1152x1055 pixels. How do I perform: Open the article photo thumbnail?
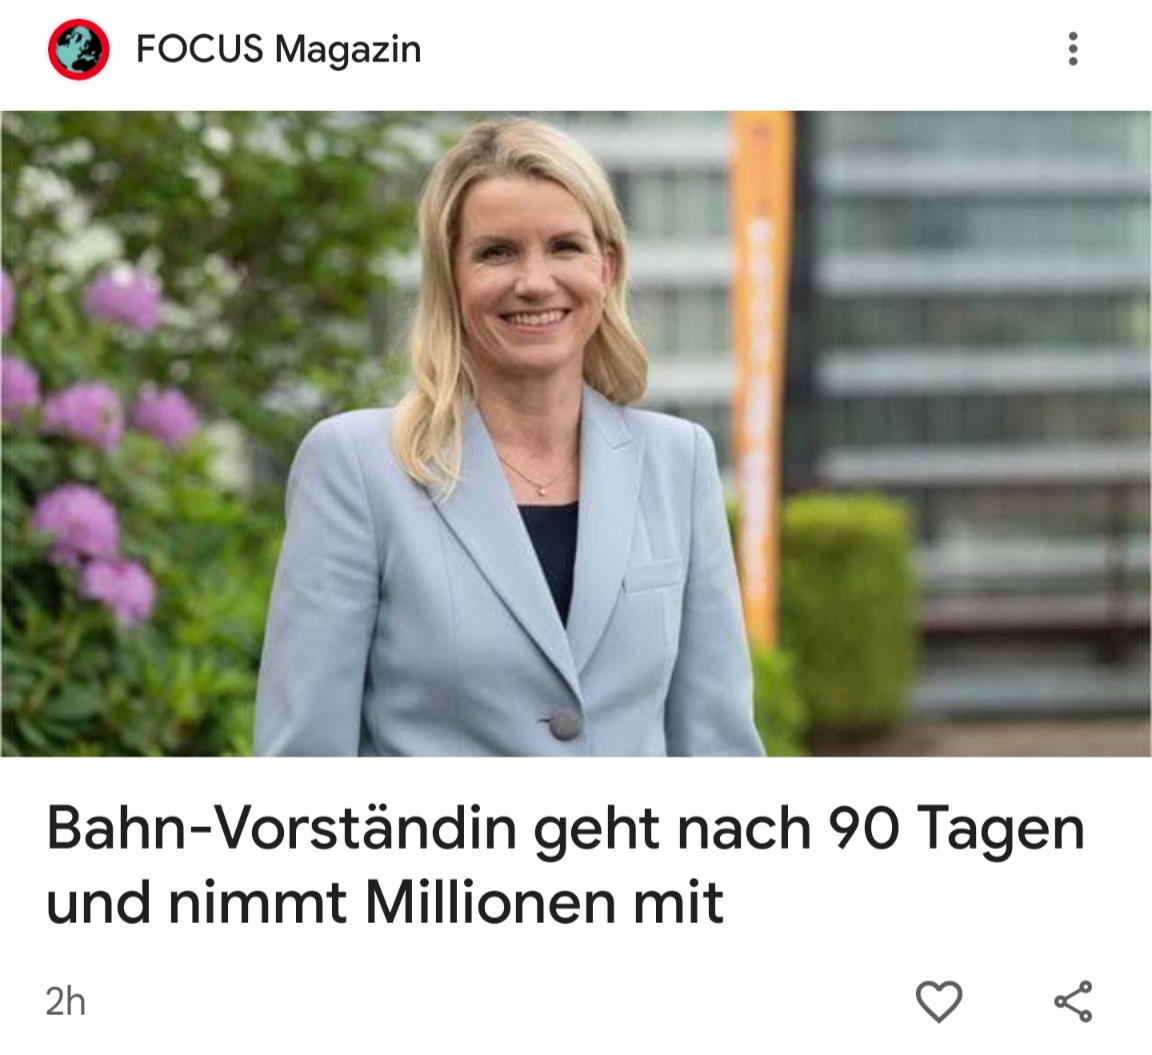click(576, 433)
